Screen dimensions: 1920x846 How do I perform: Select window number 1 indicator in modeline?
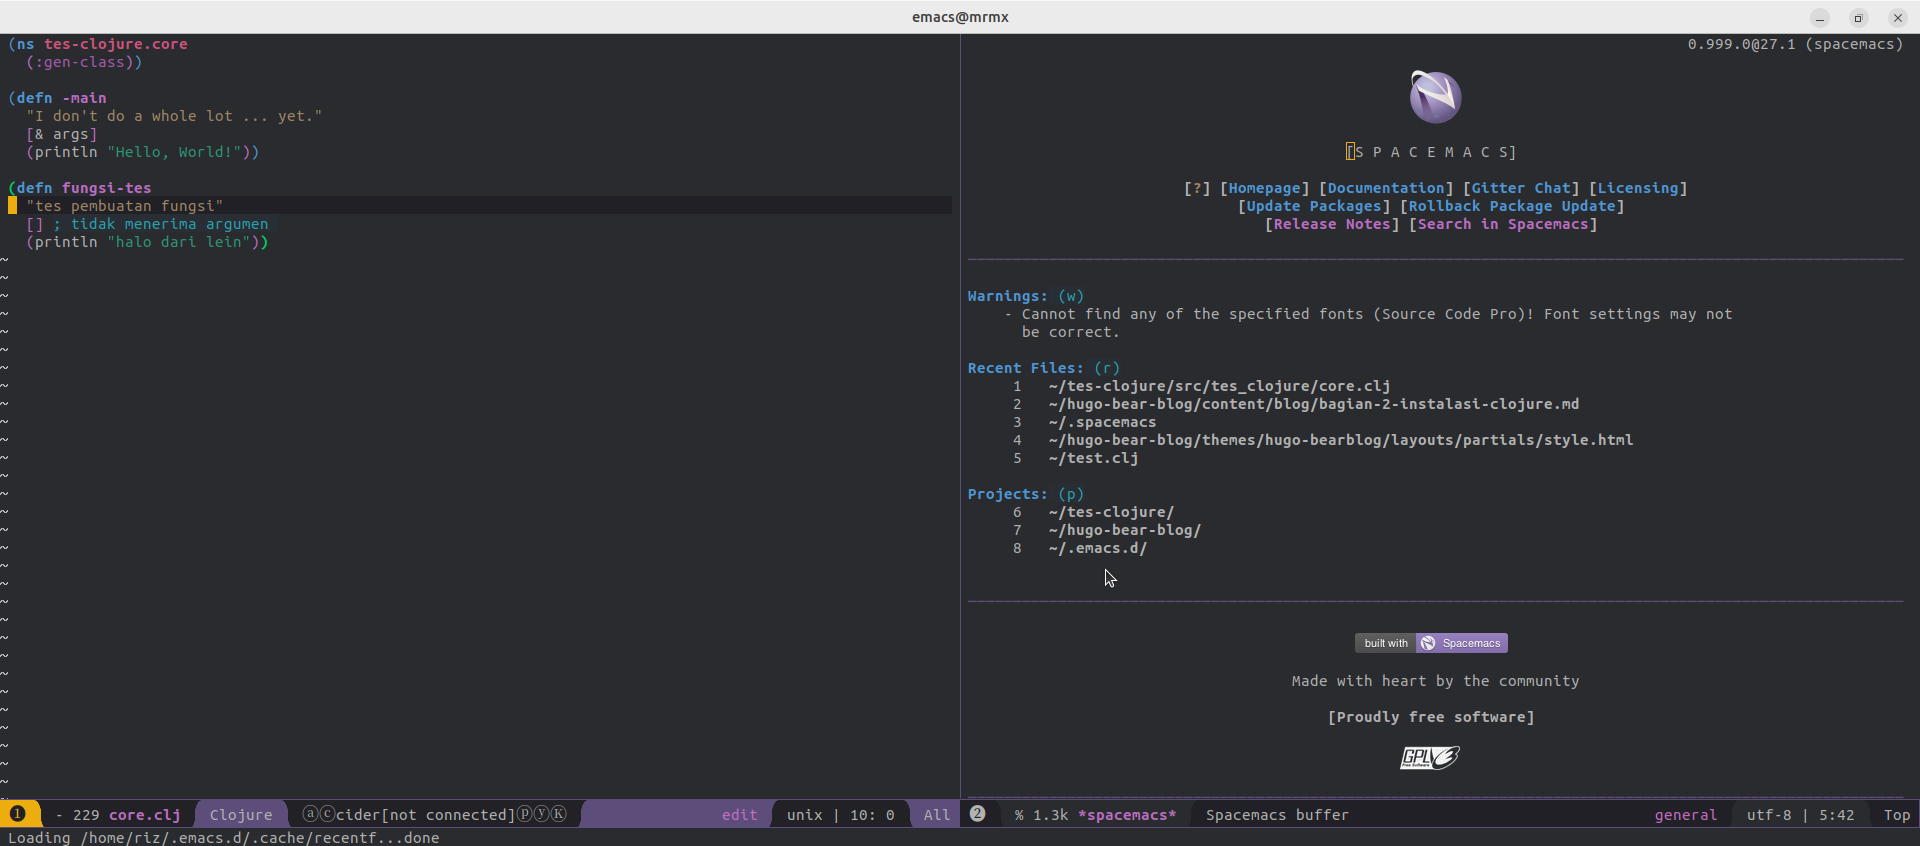coord(18,814)
